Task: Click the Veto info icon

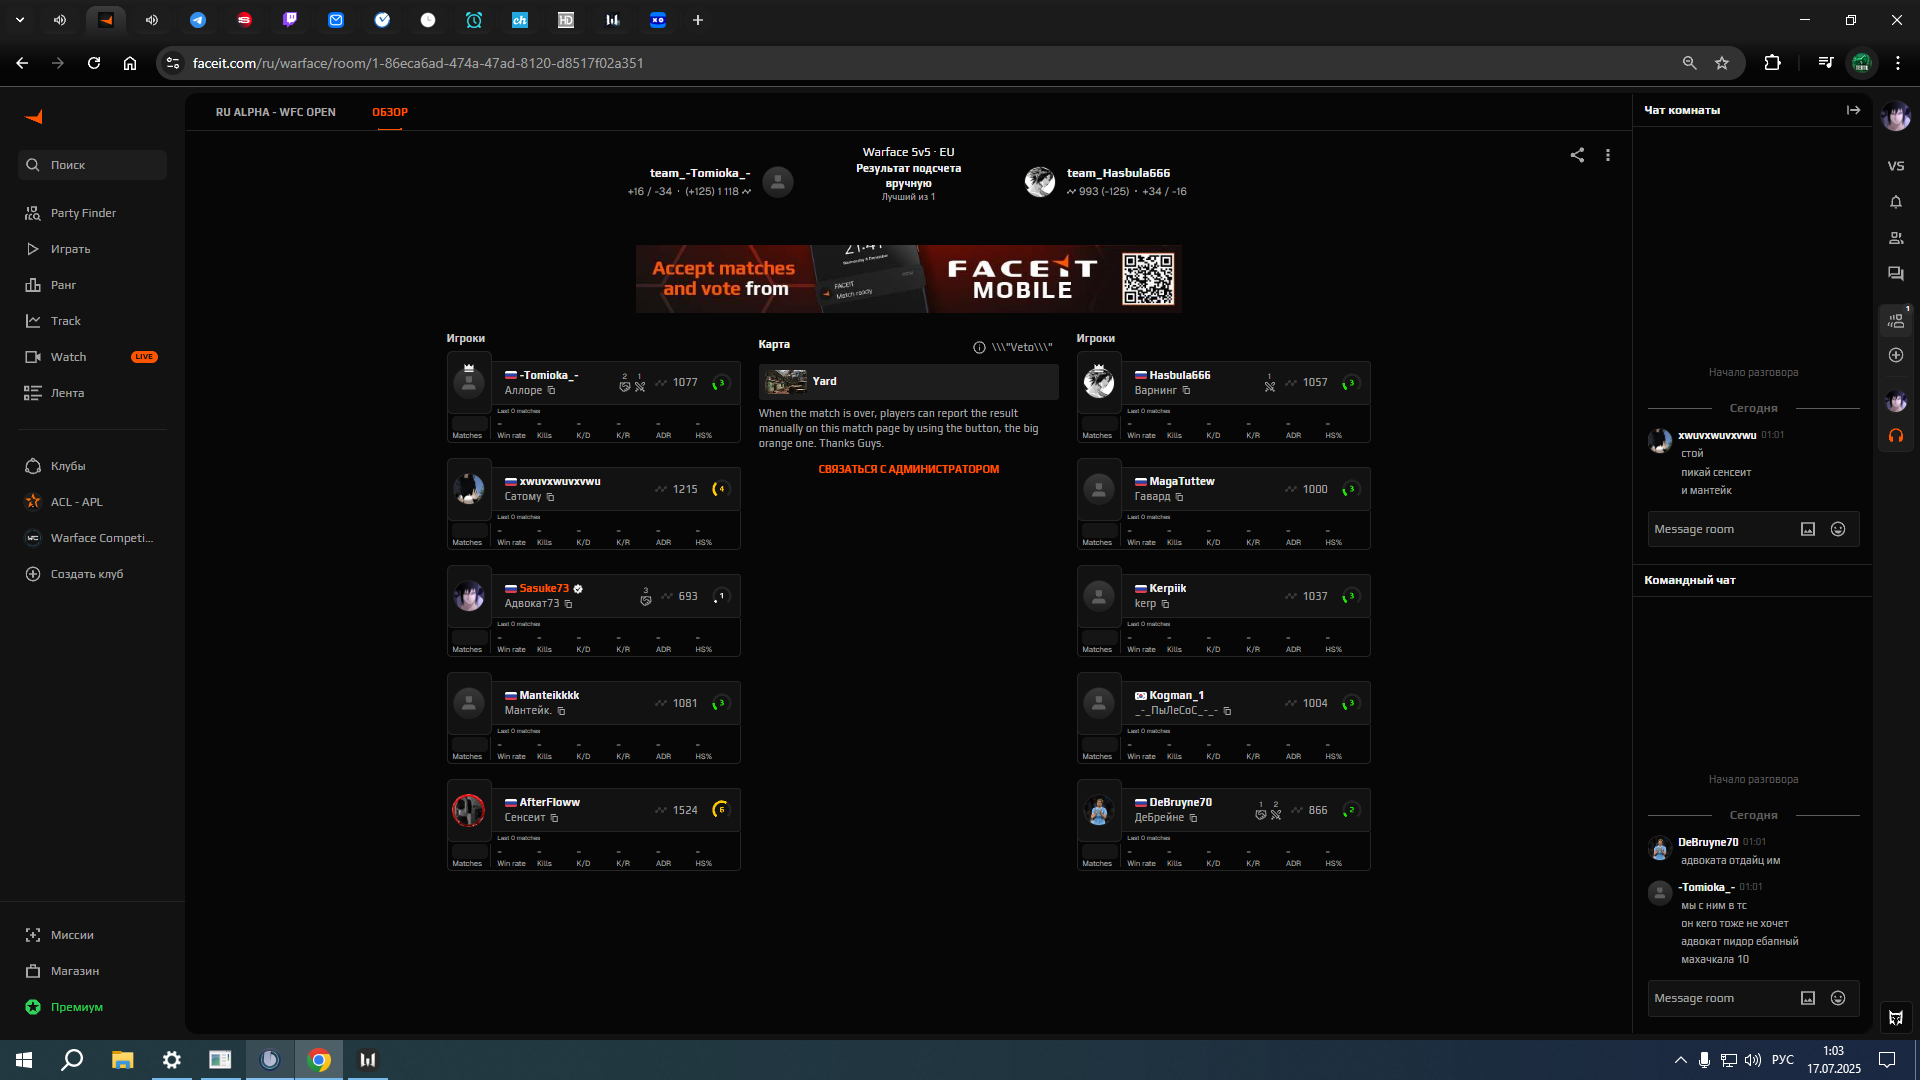Action: (979, 347)
